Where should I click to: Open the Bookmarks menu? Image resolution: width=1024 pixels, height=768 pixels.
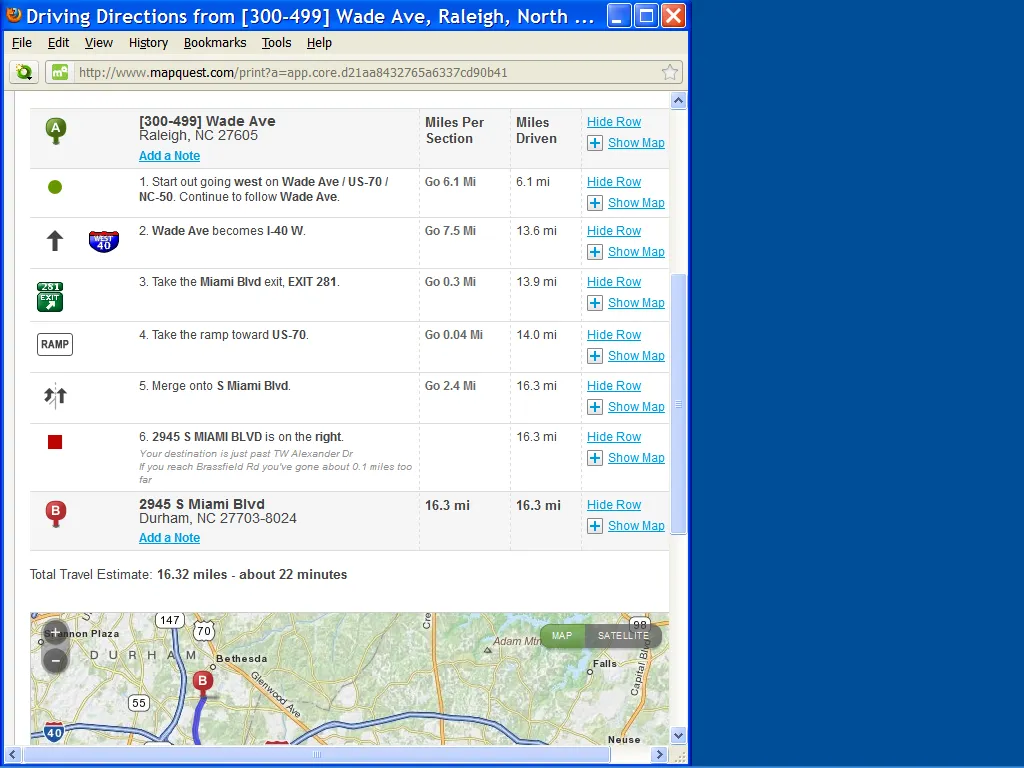pos(215,43)
